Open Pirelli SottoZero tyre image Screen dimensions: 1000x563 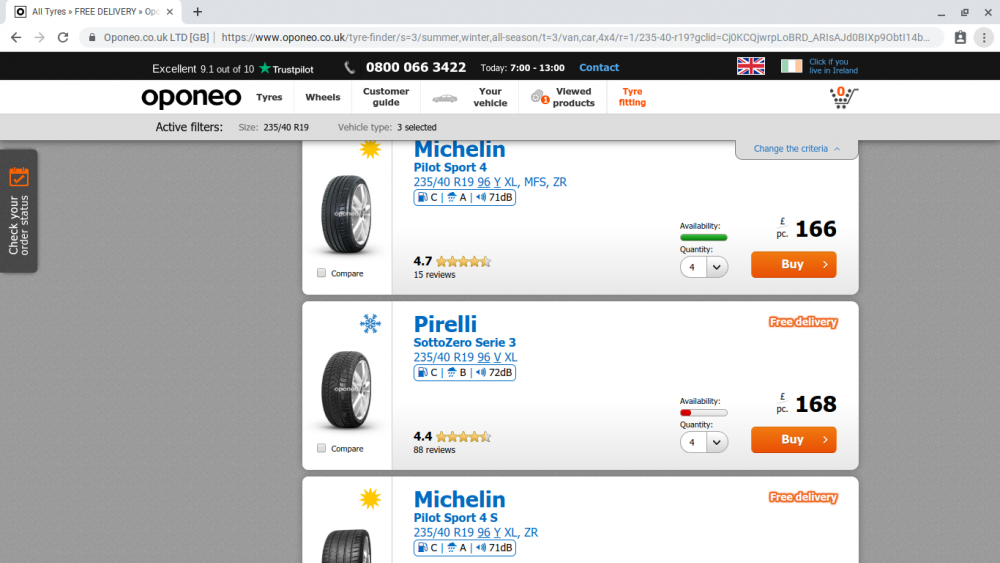346,390
